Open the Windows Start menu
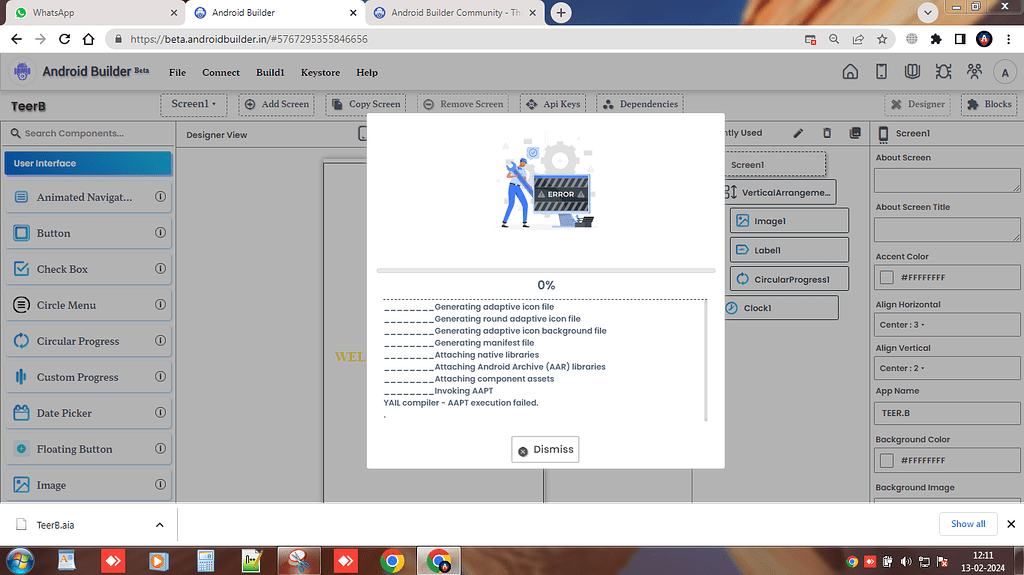The image size is (1024, 575). pyautogui.click(x=20, y=561)
